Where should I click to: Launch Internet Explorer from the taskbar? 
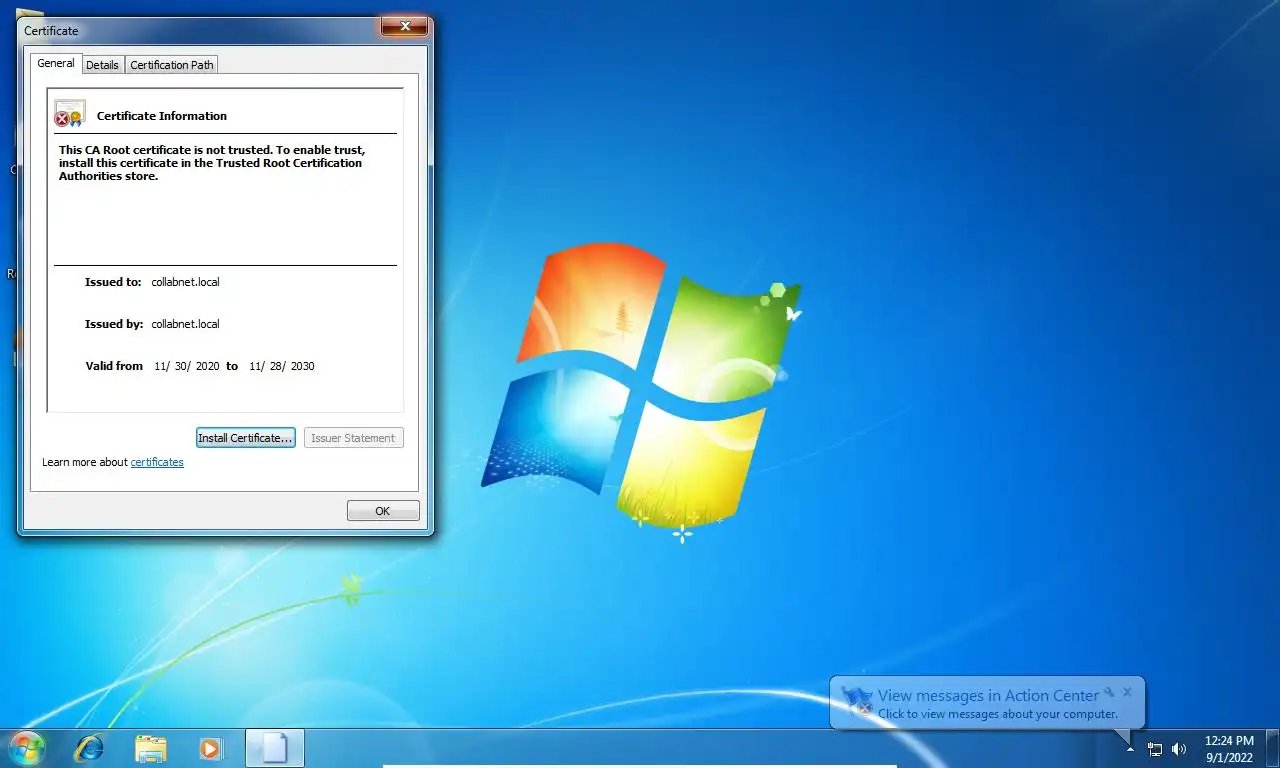click(89, 748)
